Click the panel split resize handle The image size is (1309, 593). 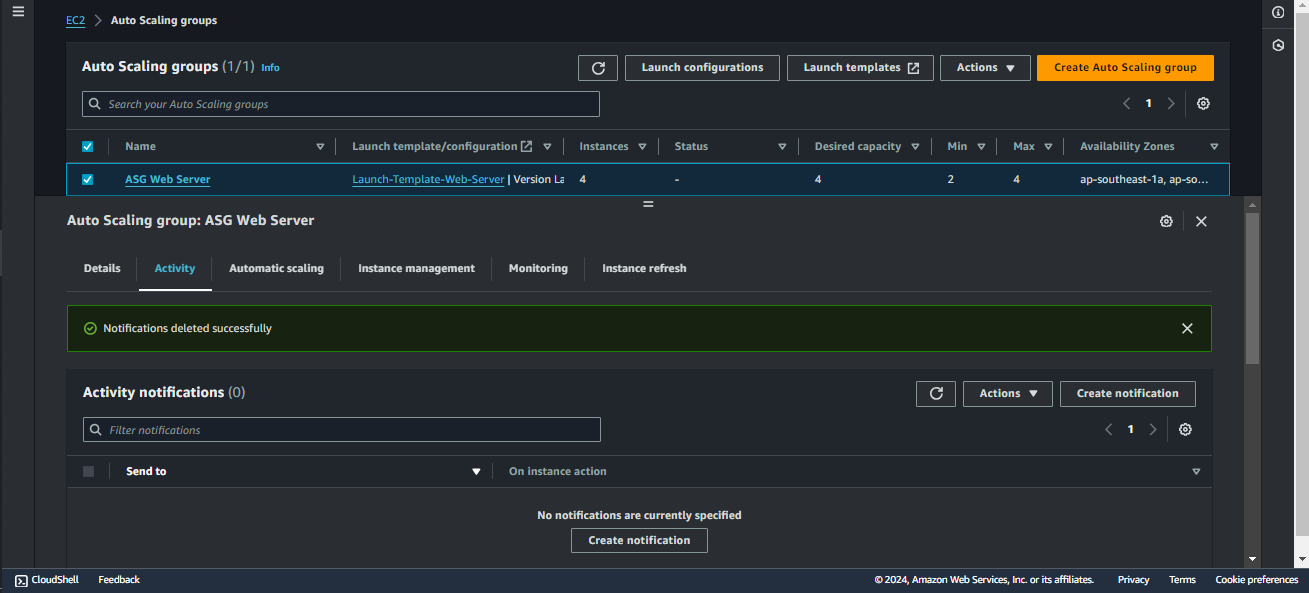(648, 204)
